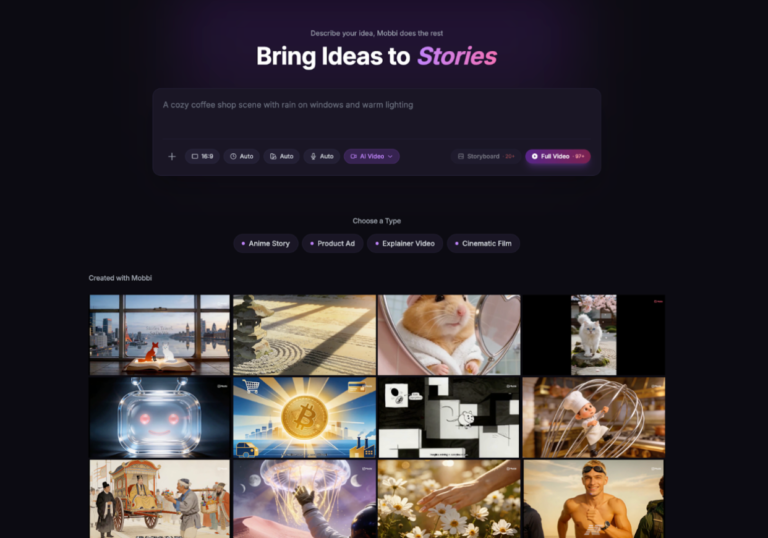The image size is (768, 538).
Task: Open the style Auto setting chip
Action: [282, 156]
